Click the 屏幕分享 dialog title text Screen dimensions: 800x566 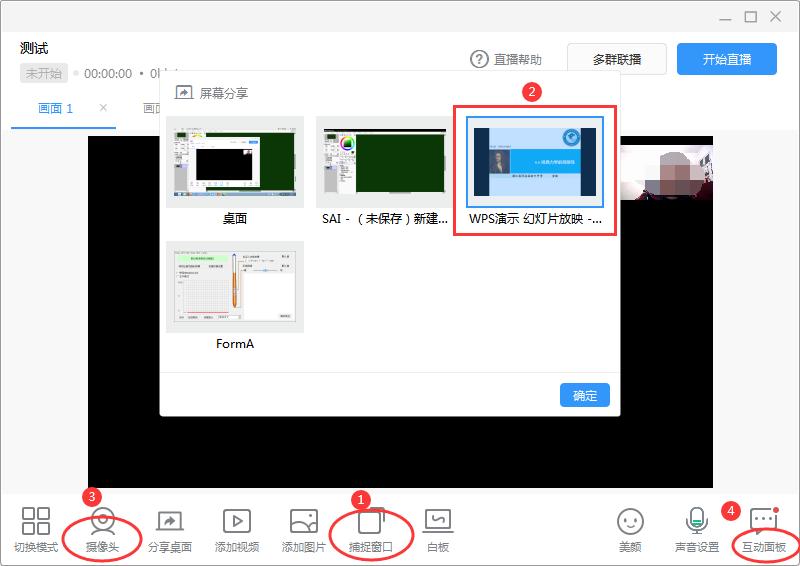coord(223,93)
